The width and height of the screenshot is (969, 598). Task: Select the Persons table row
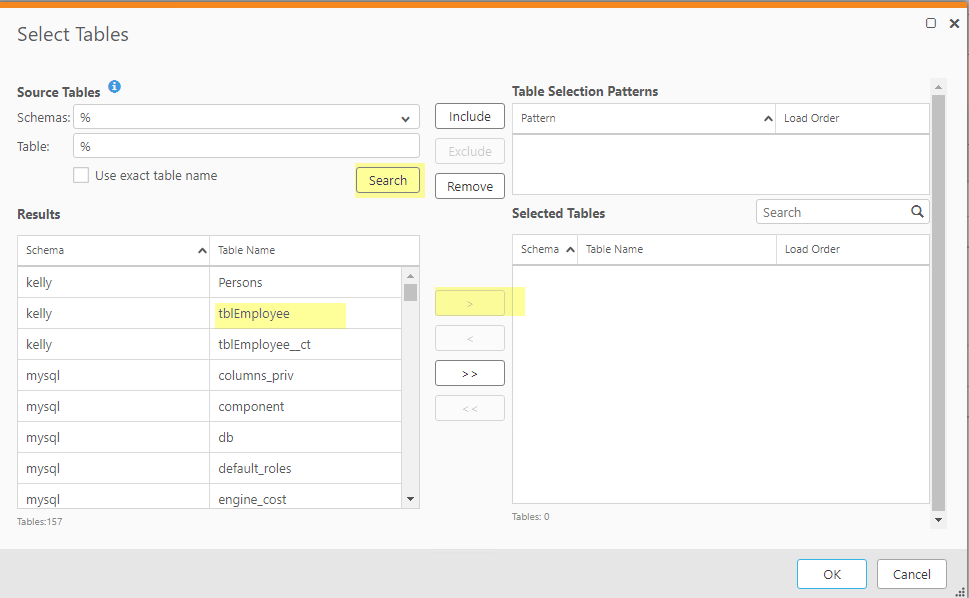pos(241,283)
